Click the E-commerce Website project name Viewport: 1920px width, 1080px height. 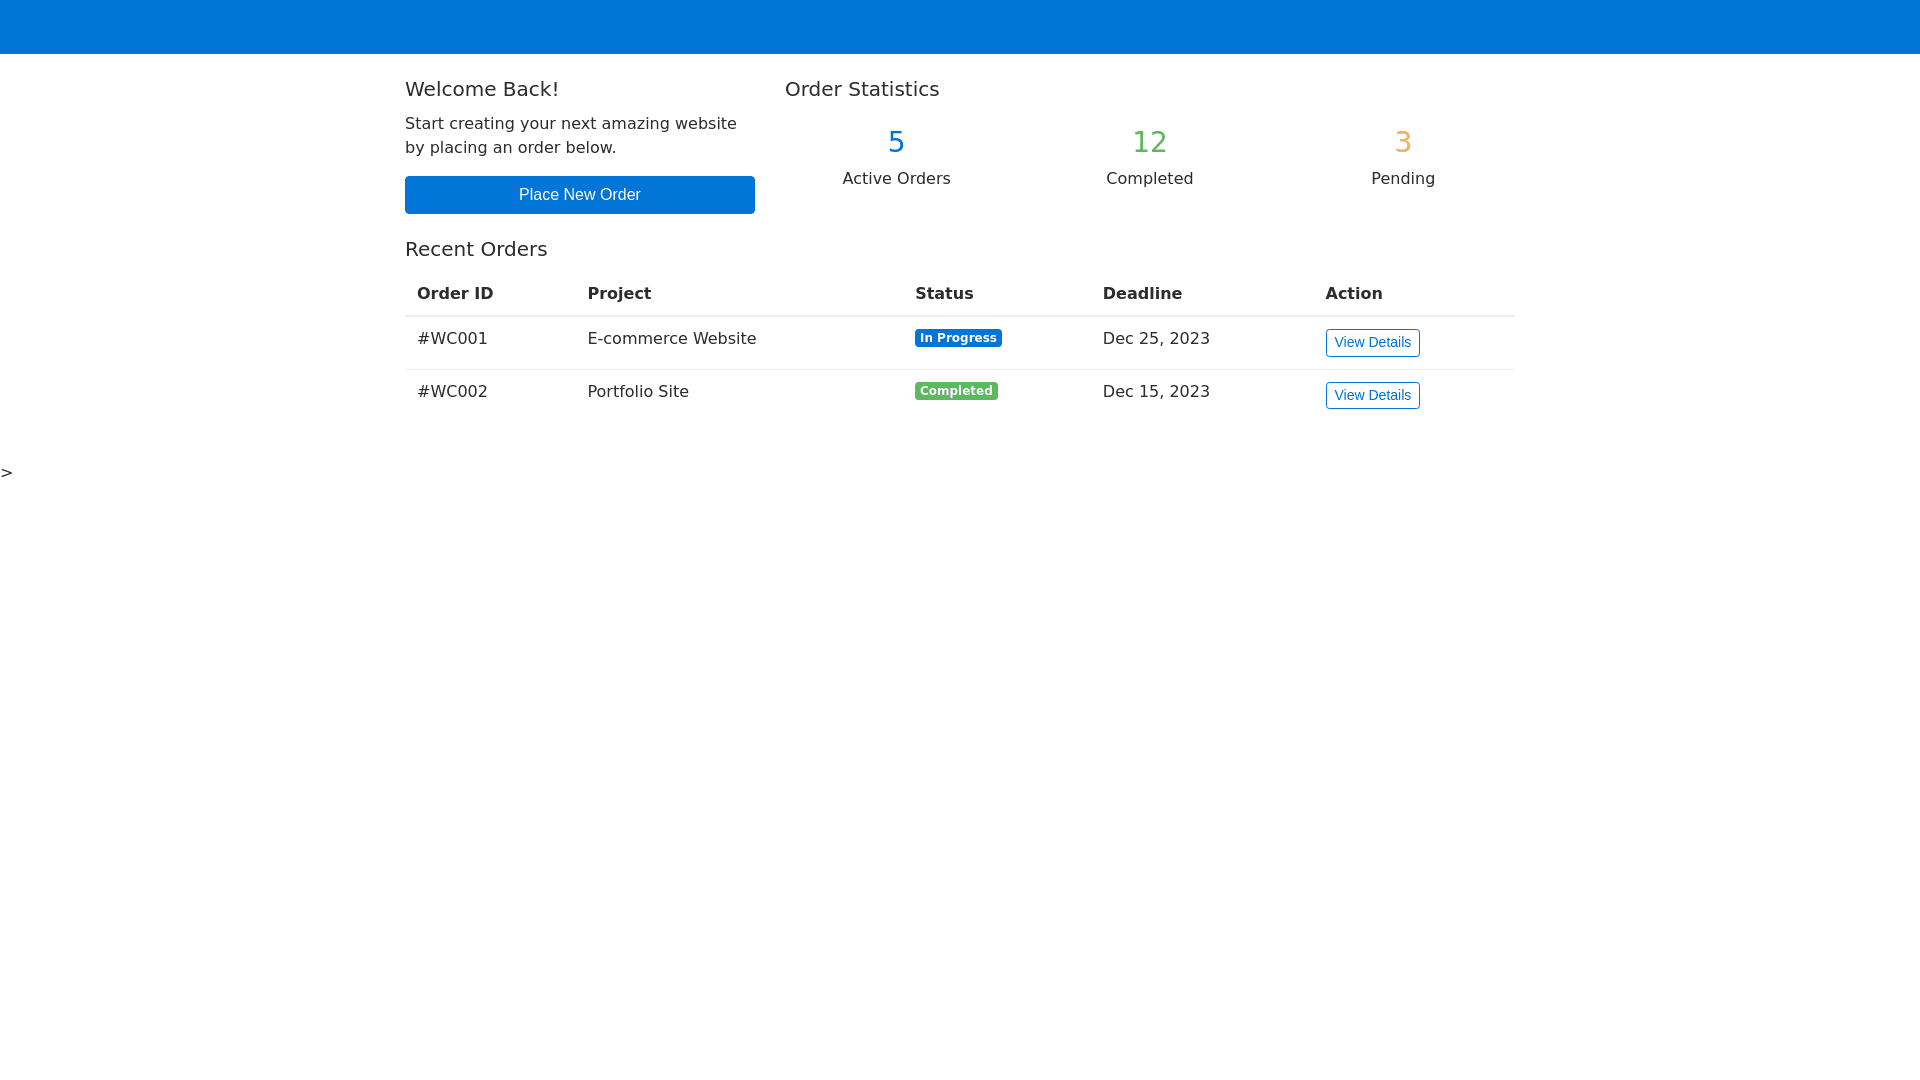coord(671,339)
